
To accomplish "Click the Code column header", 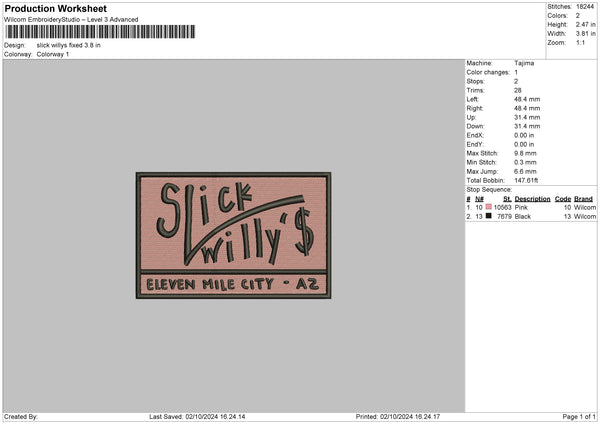I will (562, 199).
